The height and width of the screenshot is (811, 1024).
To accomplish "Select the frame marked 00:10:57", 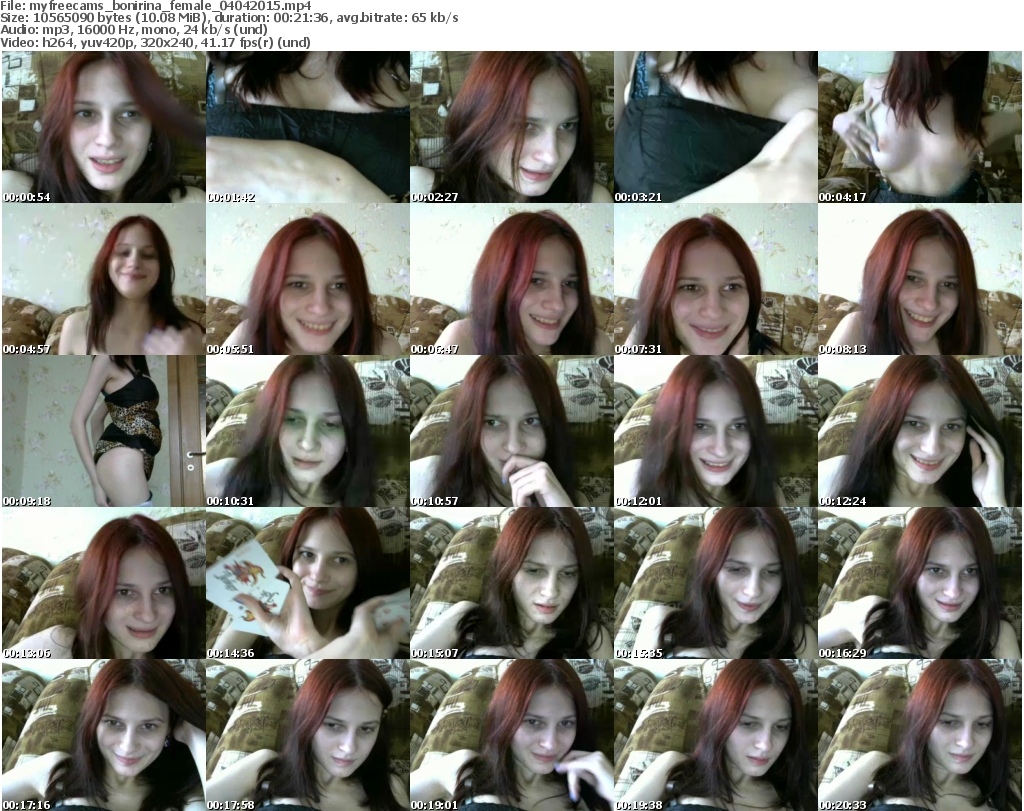I will [x=511, y=431].
